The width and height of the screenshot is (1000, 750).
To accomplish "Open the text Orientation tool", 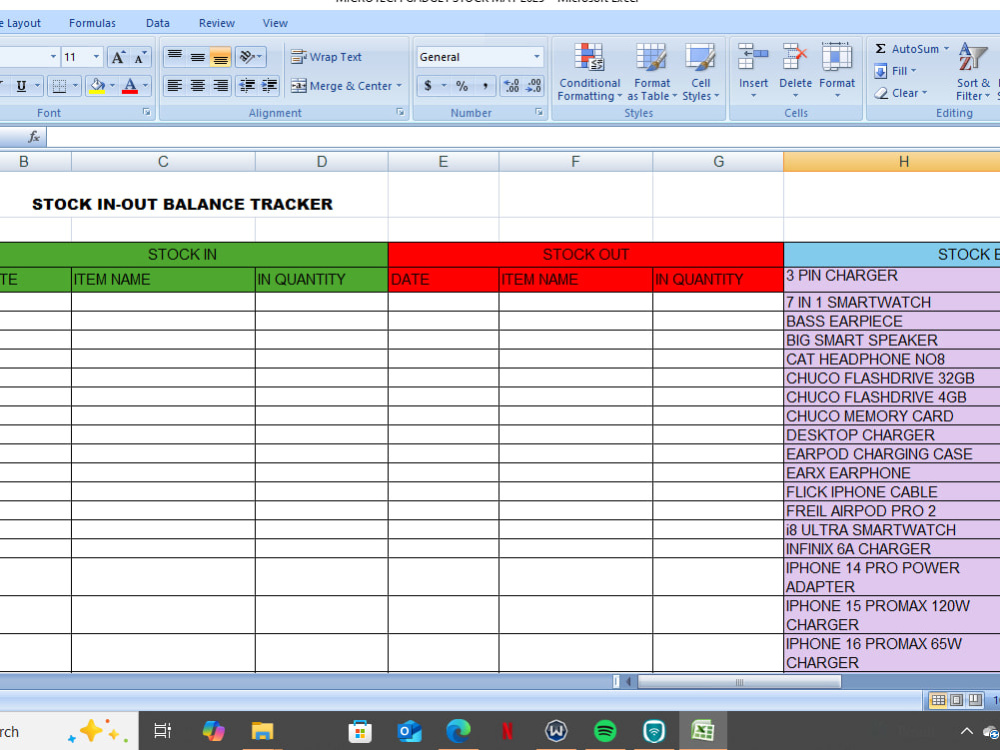I will click(x=250, y=57).
